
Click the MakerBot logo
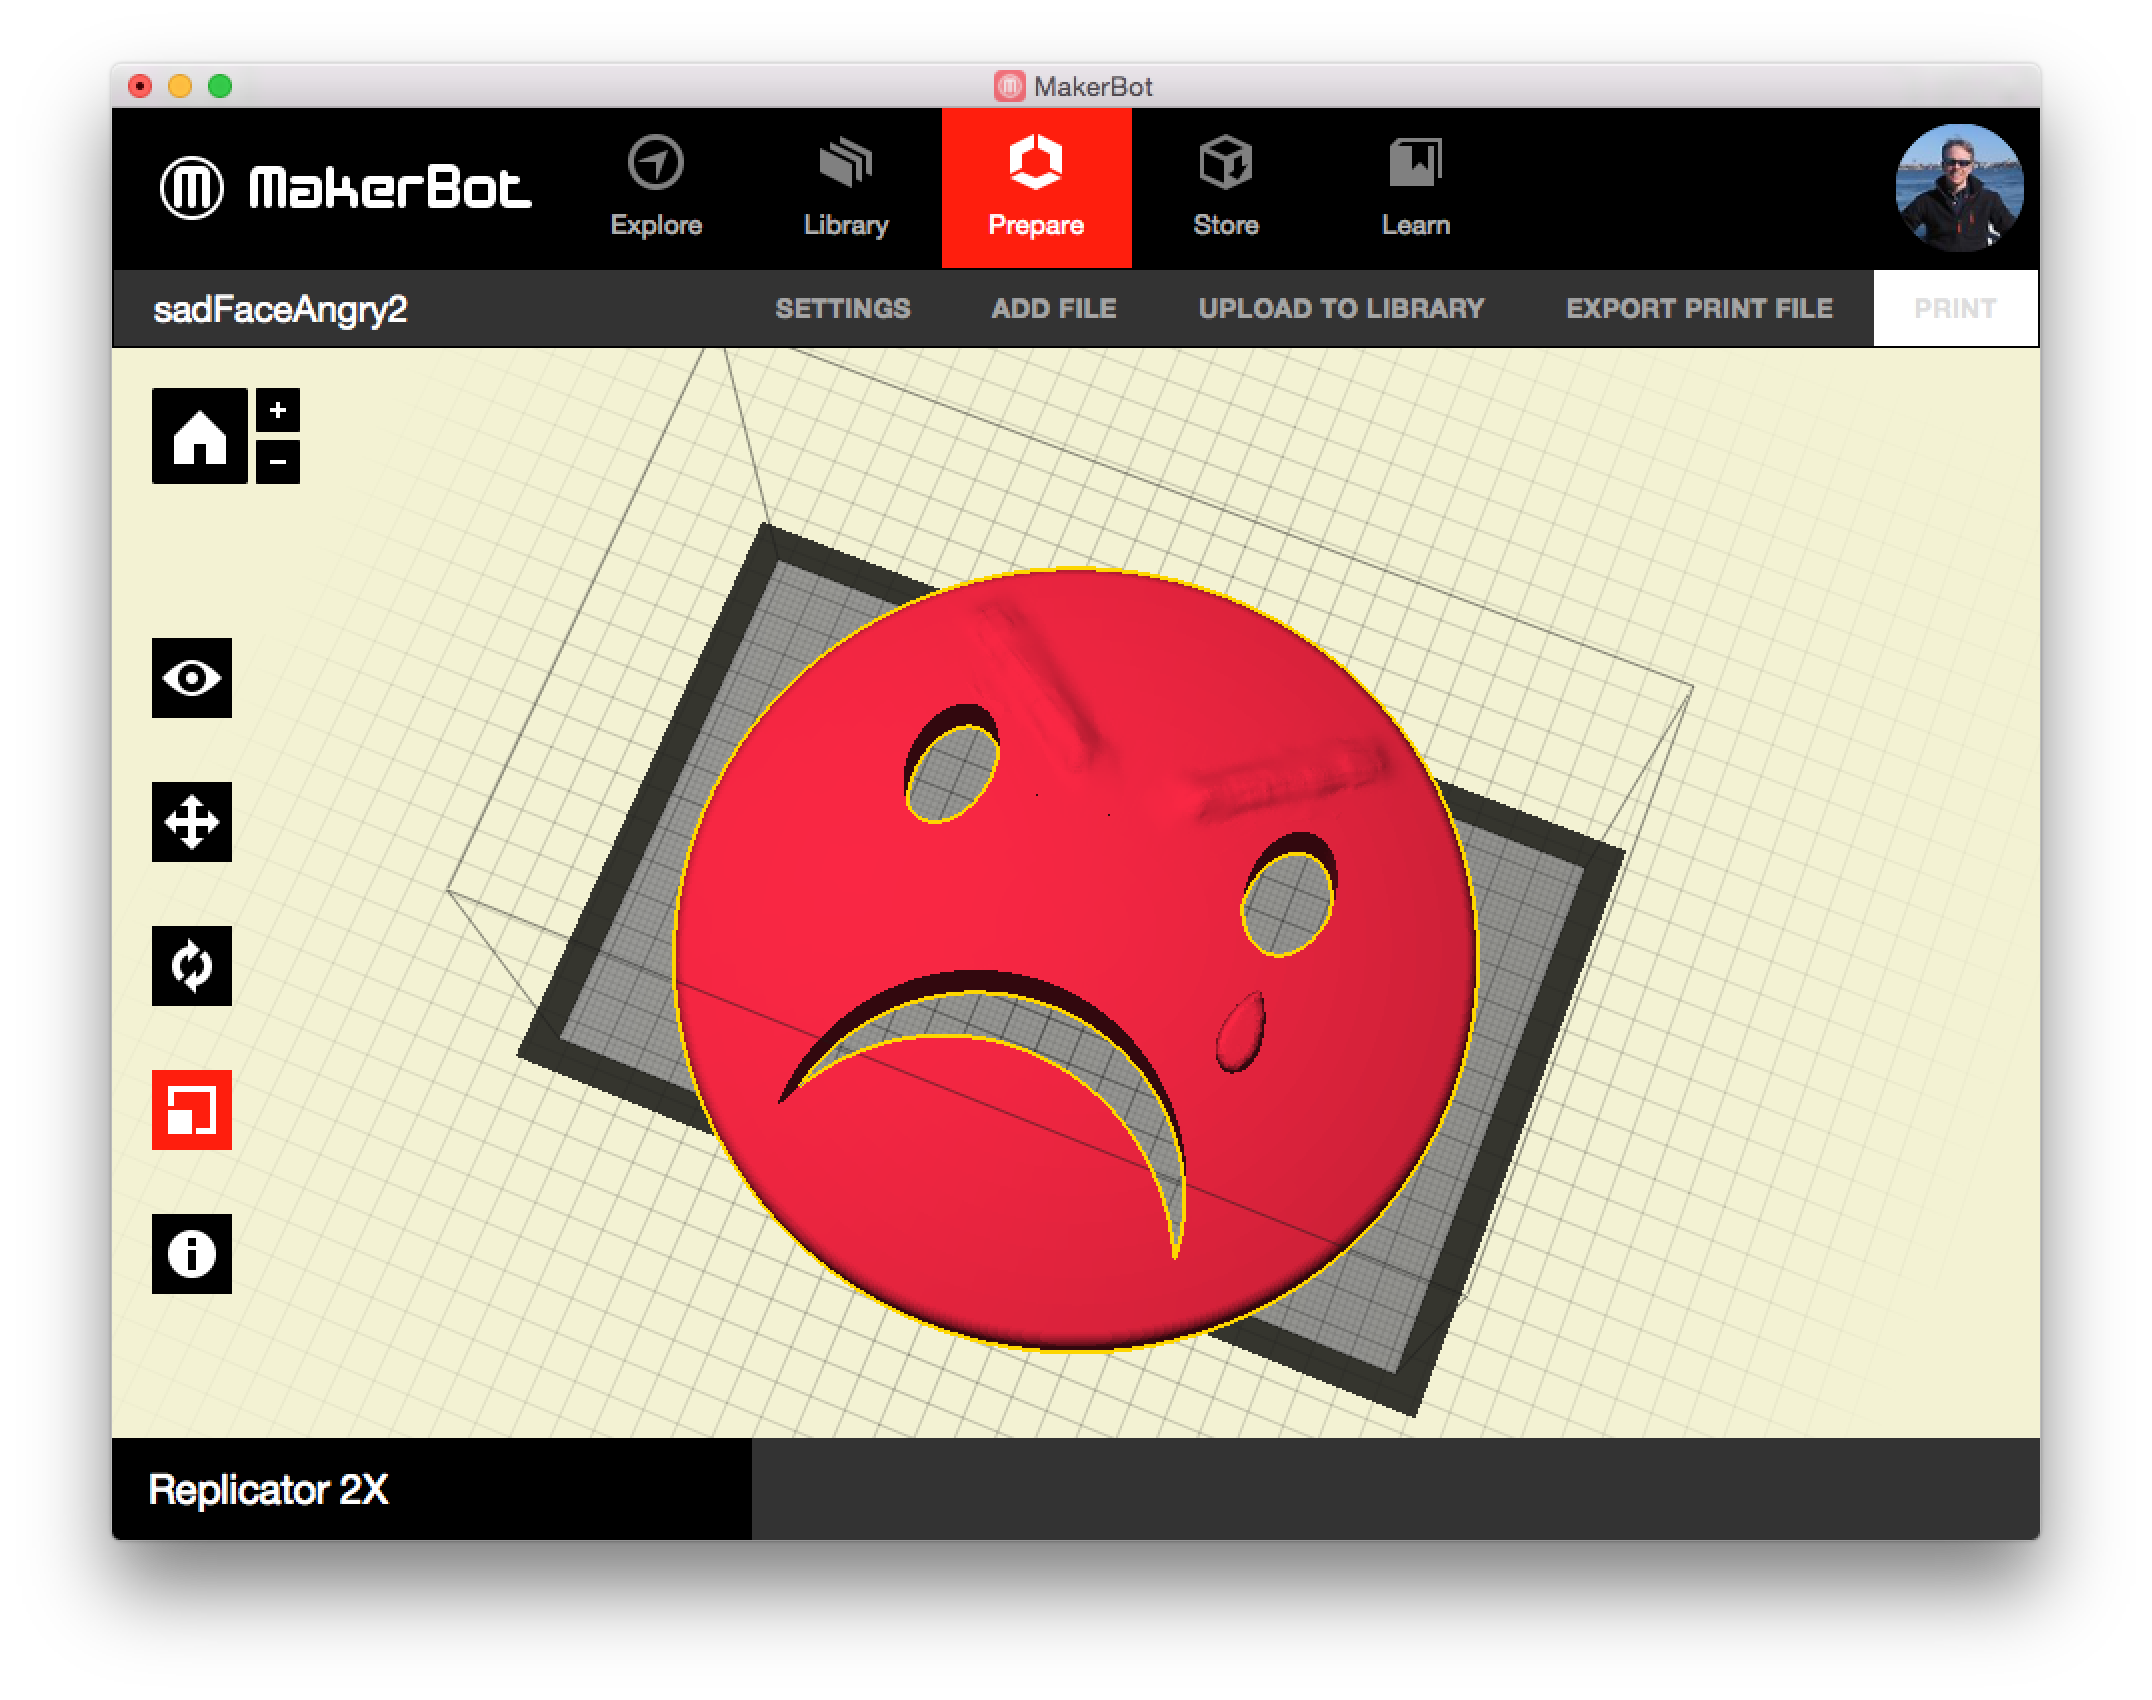(x=345, y=188)
